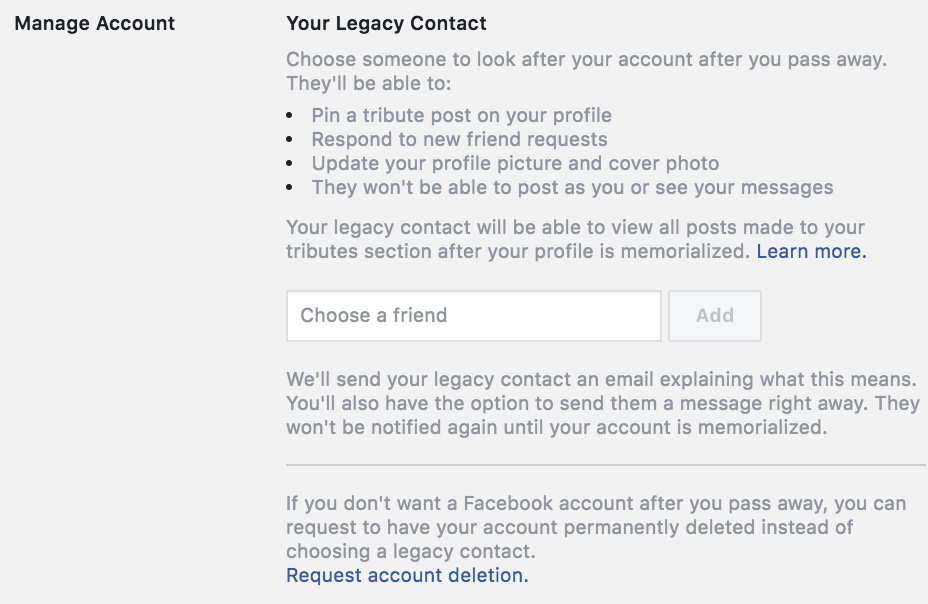Viewport: 928px width, 604px height.
Task: Click the "Request account deletion." link
Action: coord(407,575)
